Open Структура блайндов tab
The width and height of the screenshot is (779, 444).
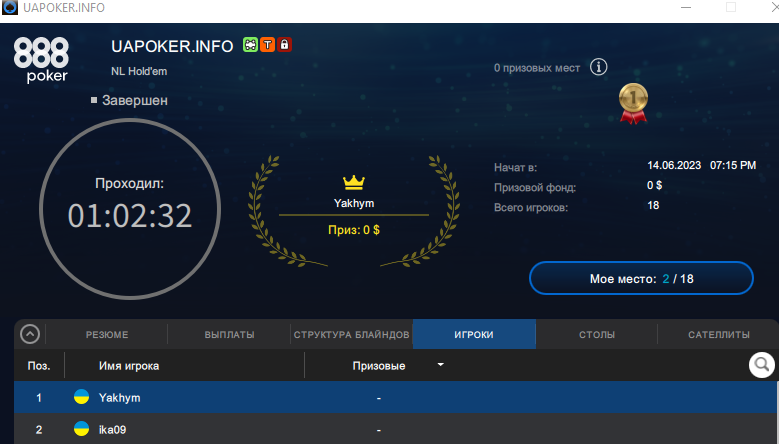coord(351,334)
